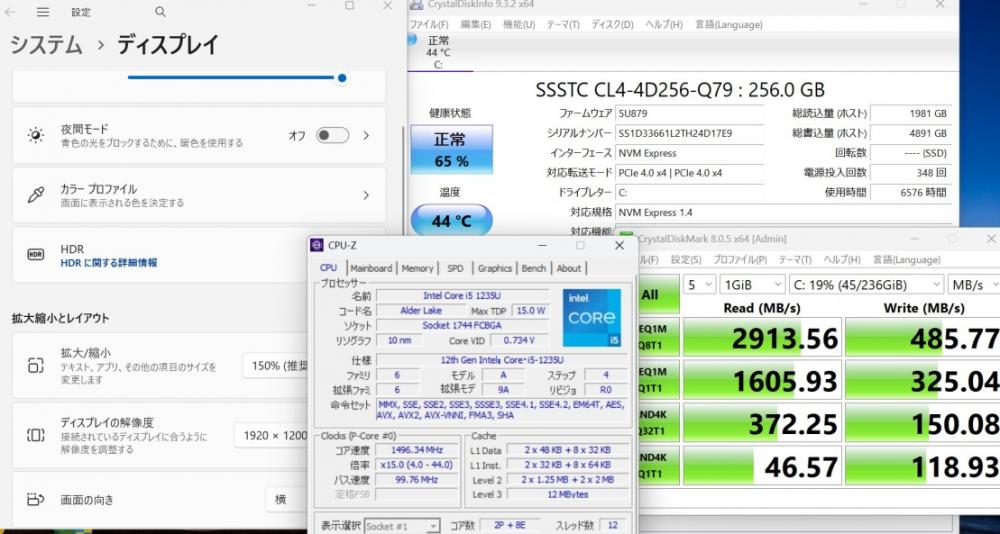Click the CrystalDiskInfo title bar icon

[x=415, y=4]
